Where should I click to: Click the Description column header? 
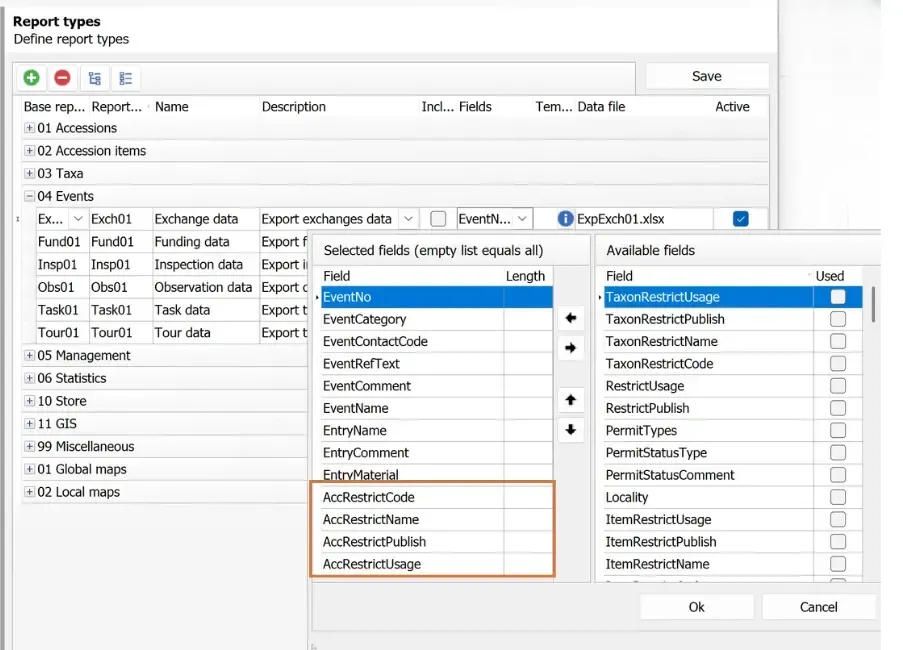pyautogui.click(x=294, y=107)
